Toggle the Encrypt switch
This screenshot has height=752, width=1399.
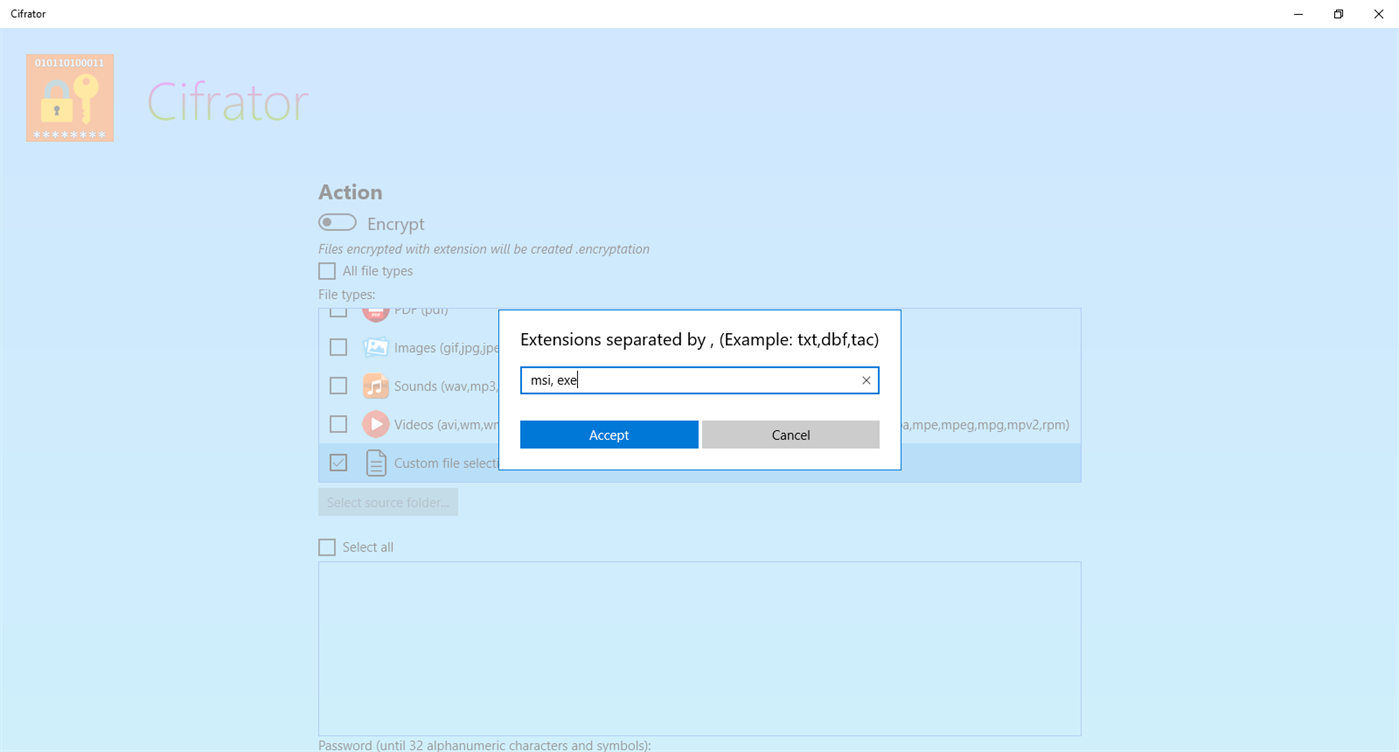point(337,221)
